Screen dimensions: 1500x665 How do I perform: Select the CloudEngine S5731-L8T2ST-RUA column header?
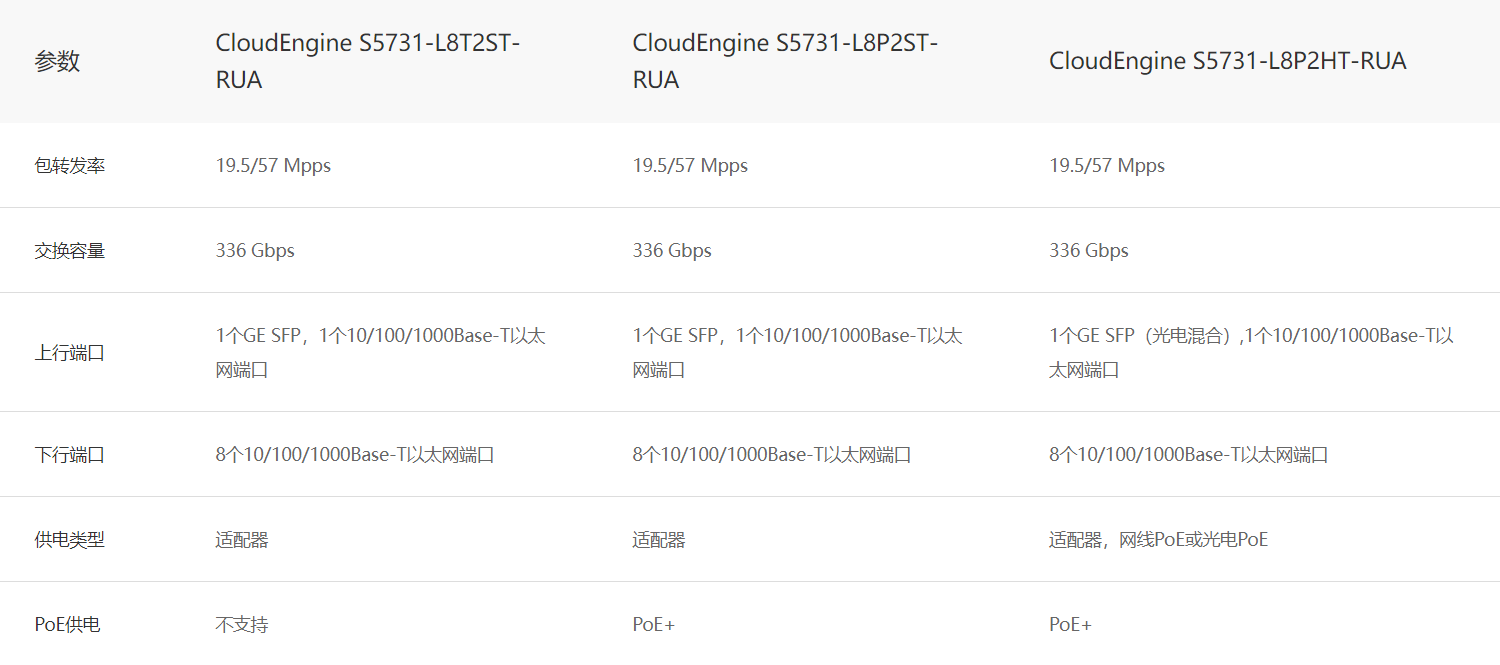[x=367, y=62]
